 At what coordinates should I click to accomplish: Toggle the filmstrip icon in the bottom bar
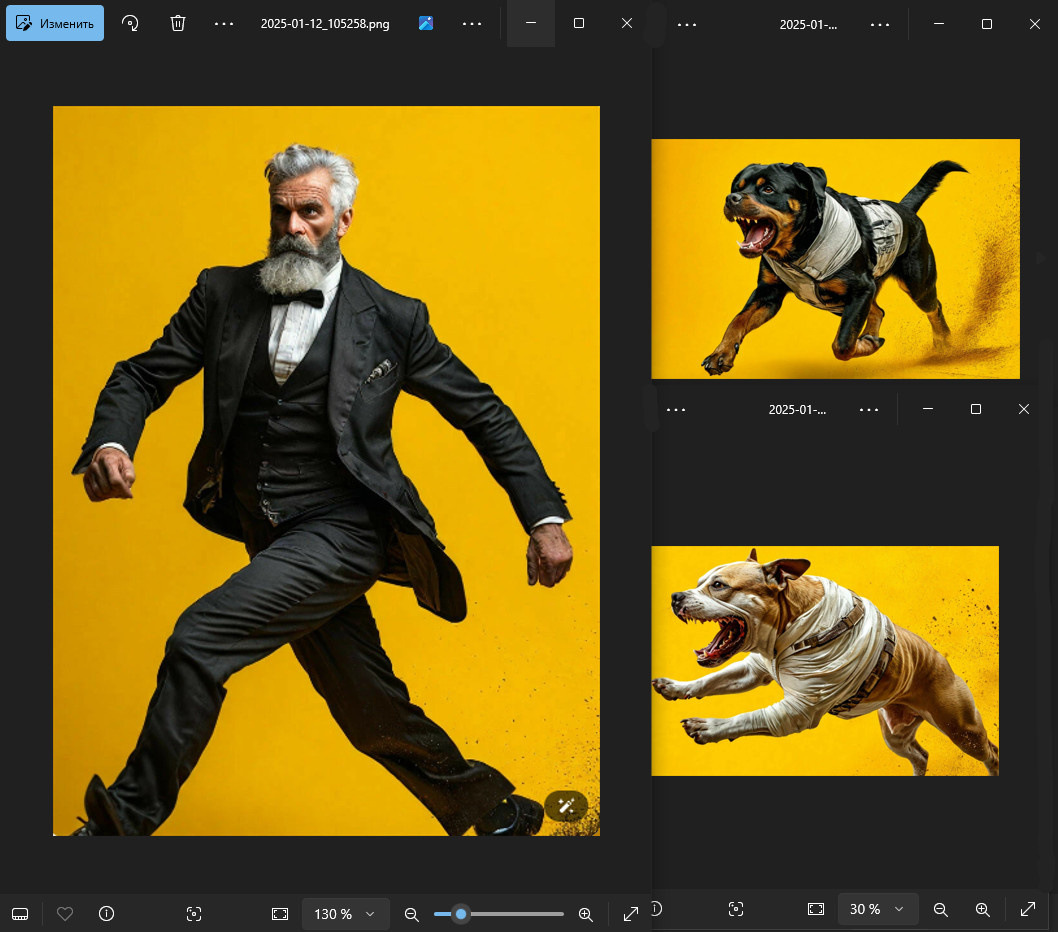coord(20,914)
